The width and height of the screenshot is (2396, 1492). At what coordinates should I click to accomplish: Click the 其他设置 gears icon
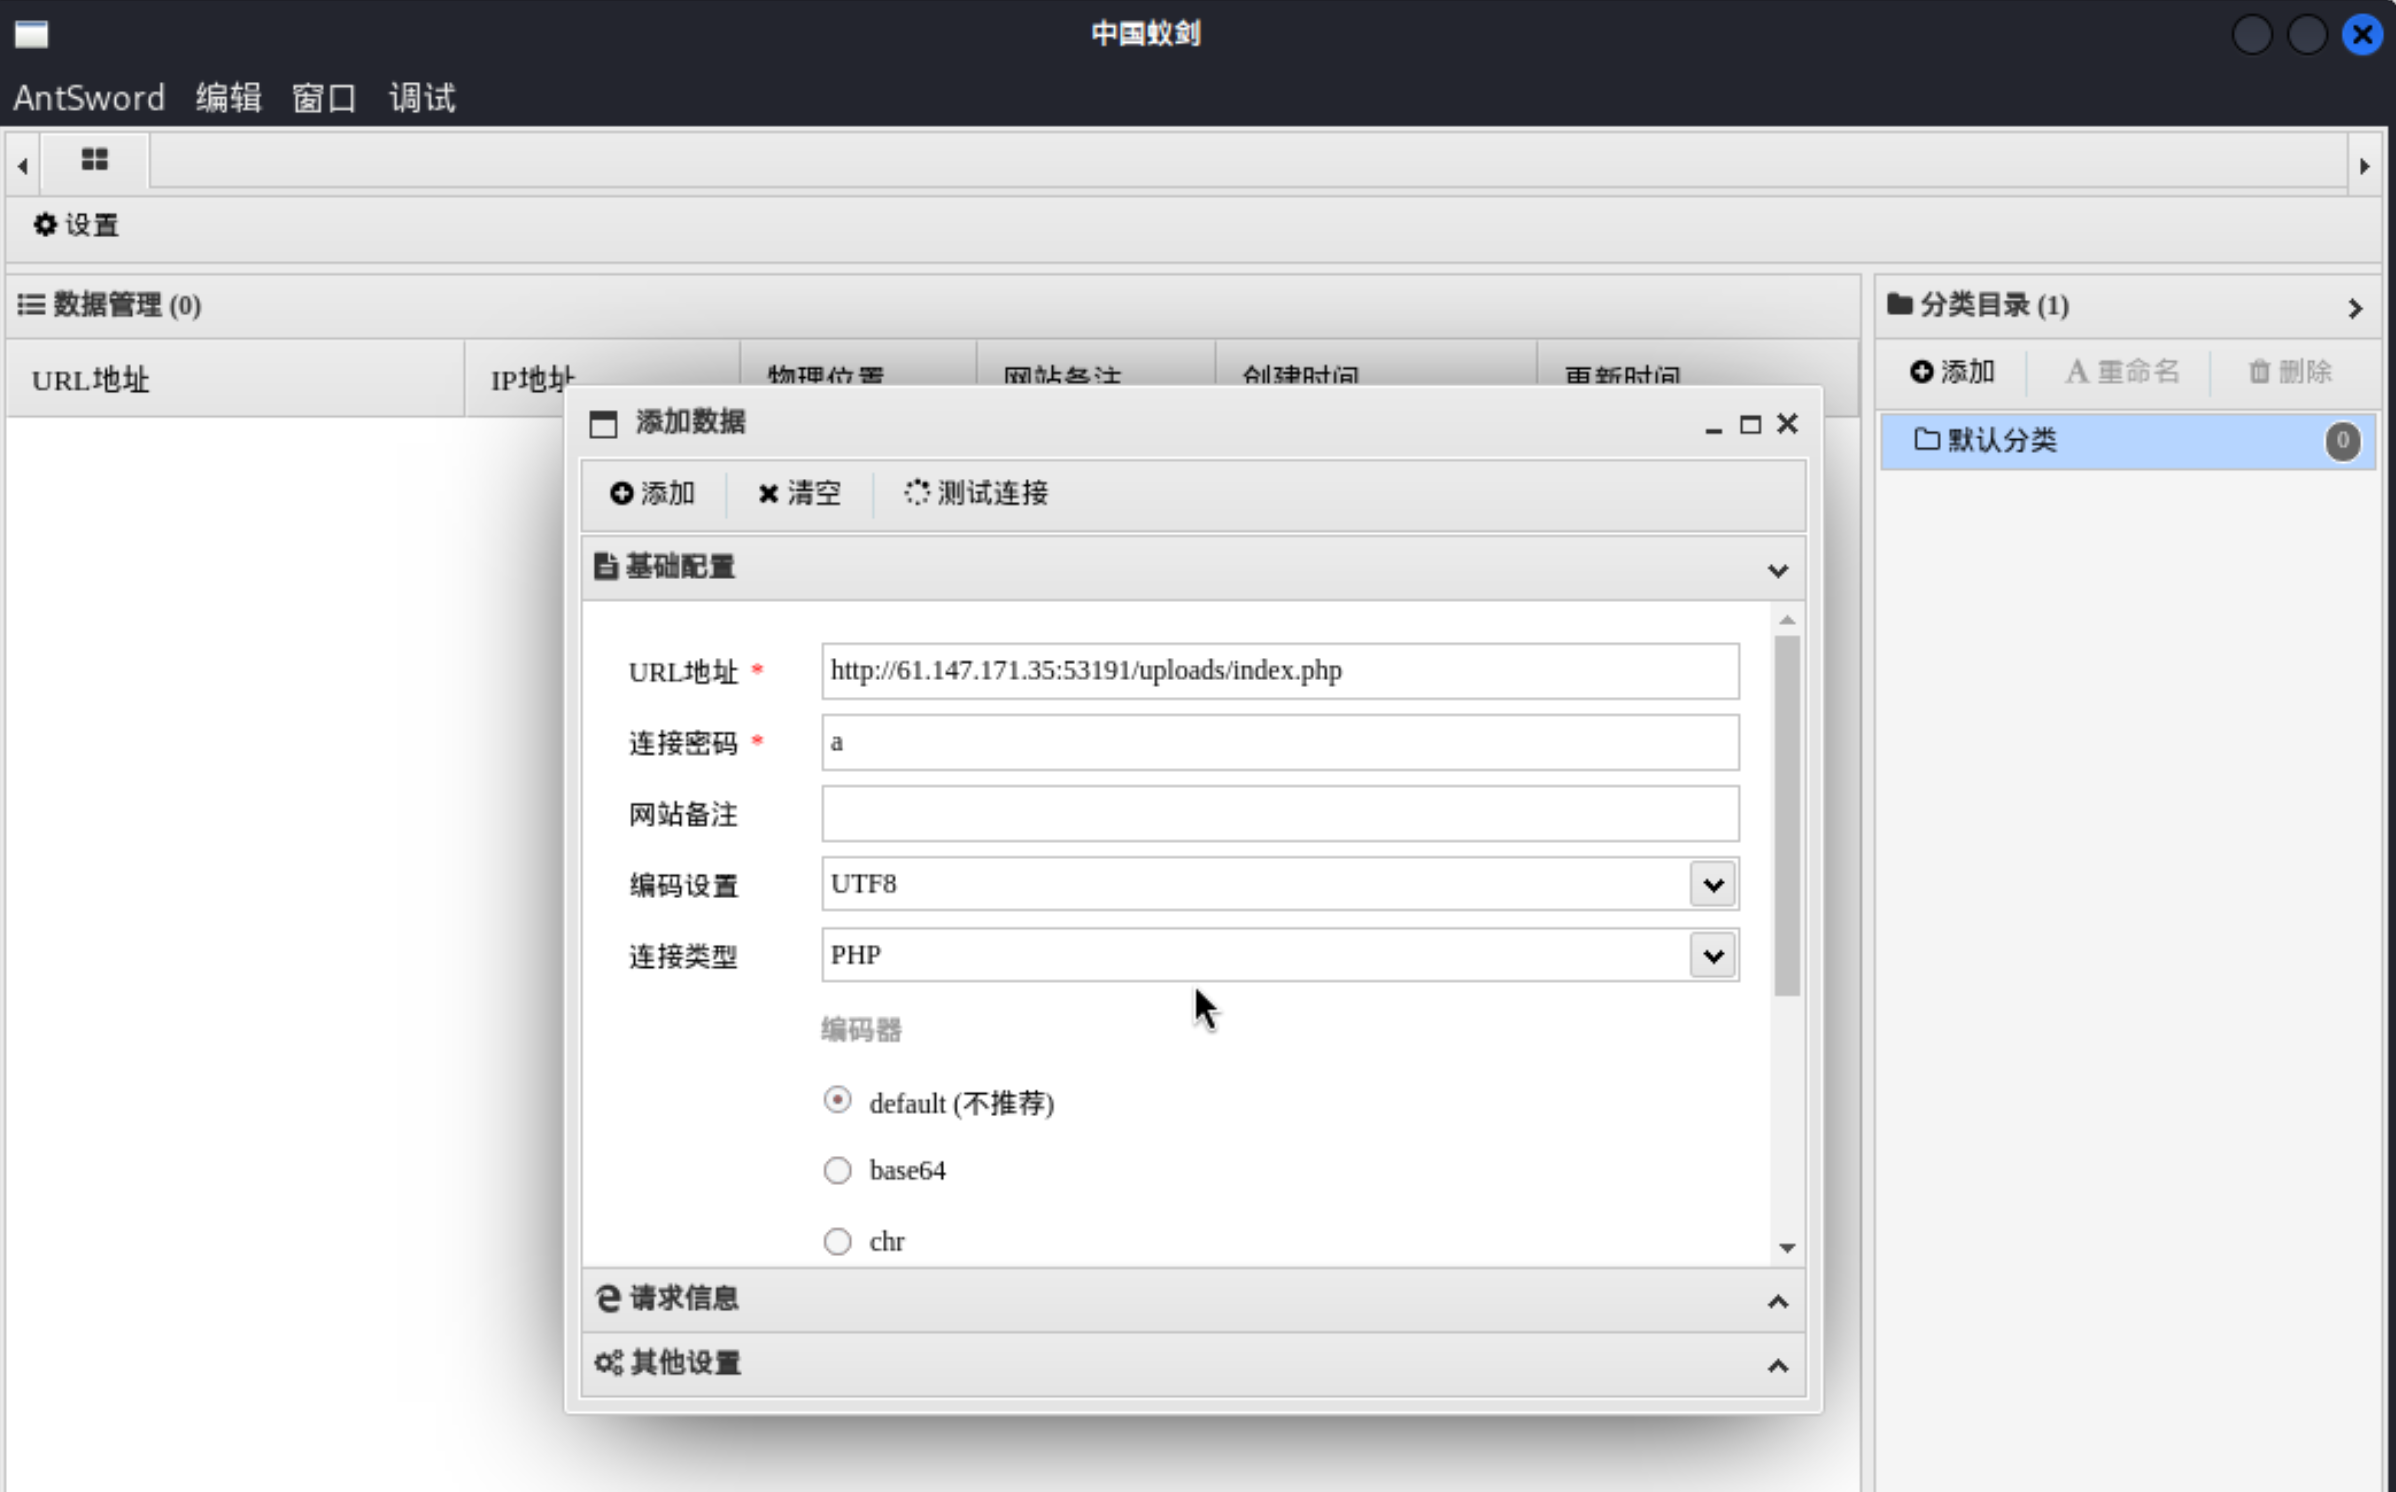[608, 1362]
